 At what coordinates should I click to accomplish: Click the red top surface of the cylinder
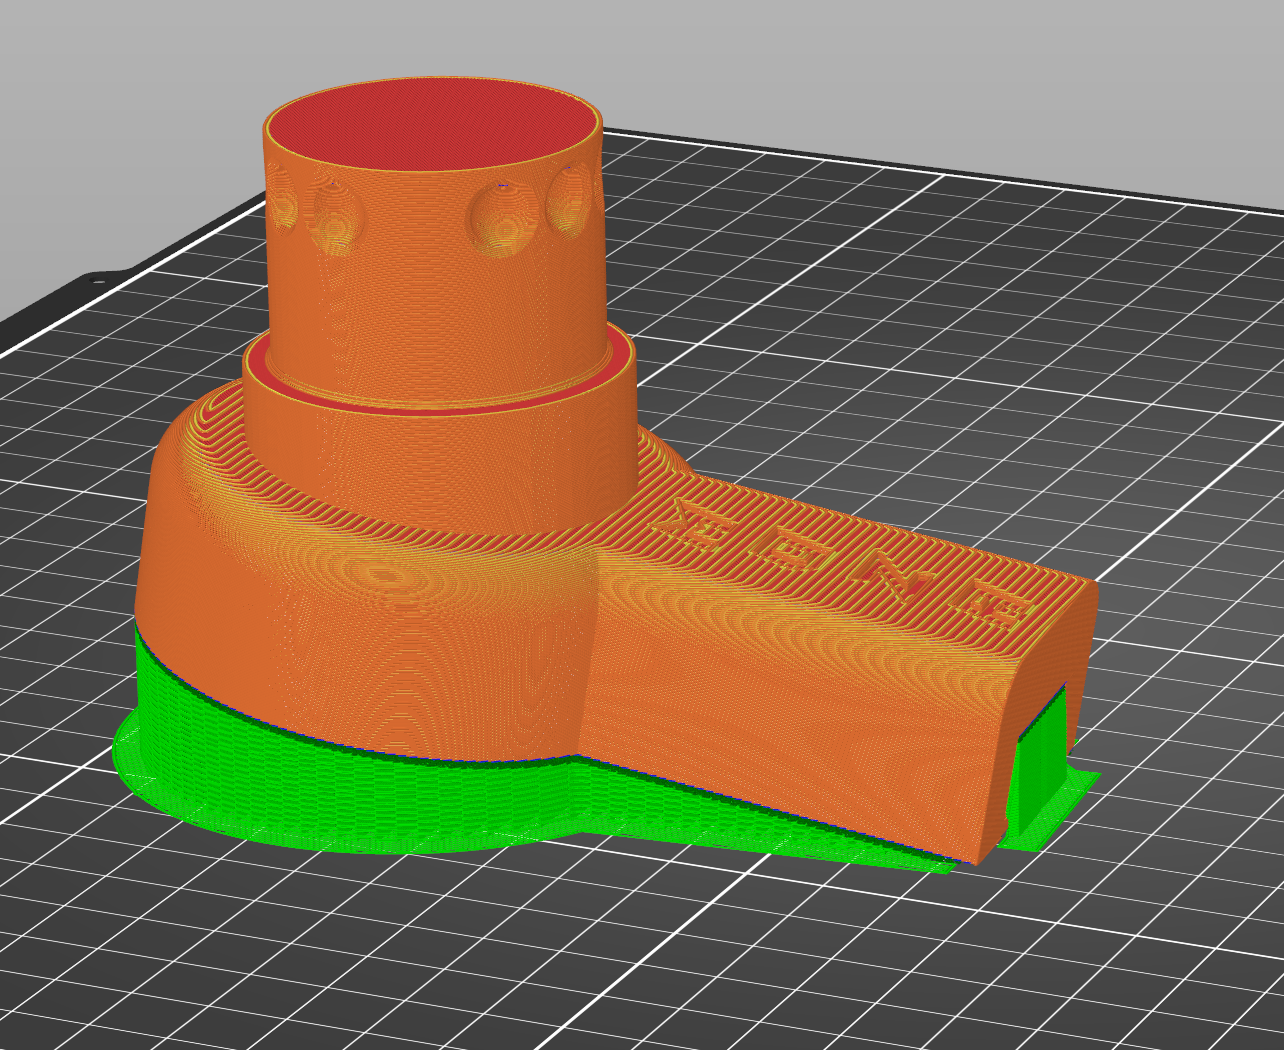click(432, 124)
